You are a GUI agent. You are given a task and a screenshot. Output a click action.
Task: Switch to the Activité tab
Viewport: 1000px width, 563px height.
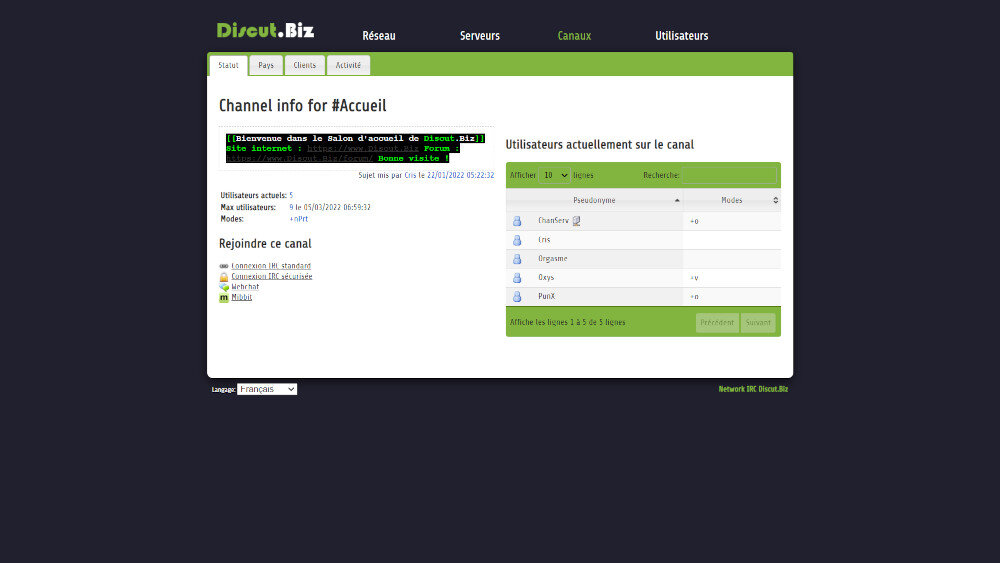(x=348, y=65)
